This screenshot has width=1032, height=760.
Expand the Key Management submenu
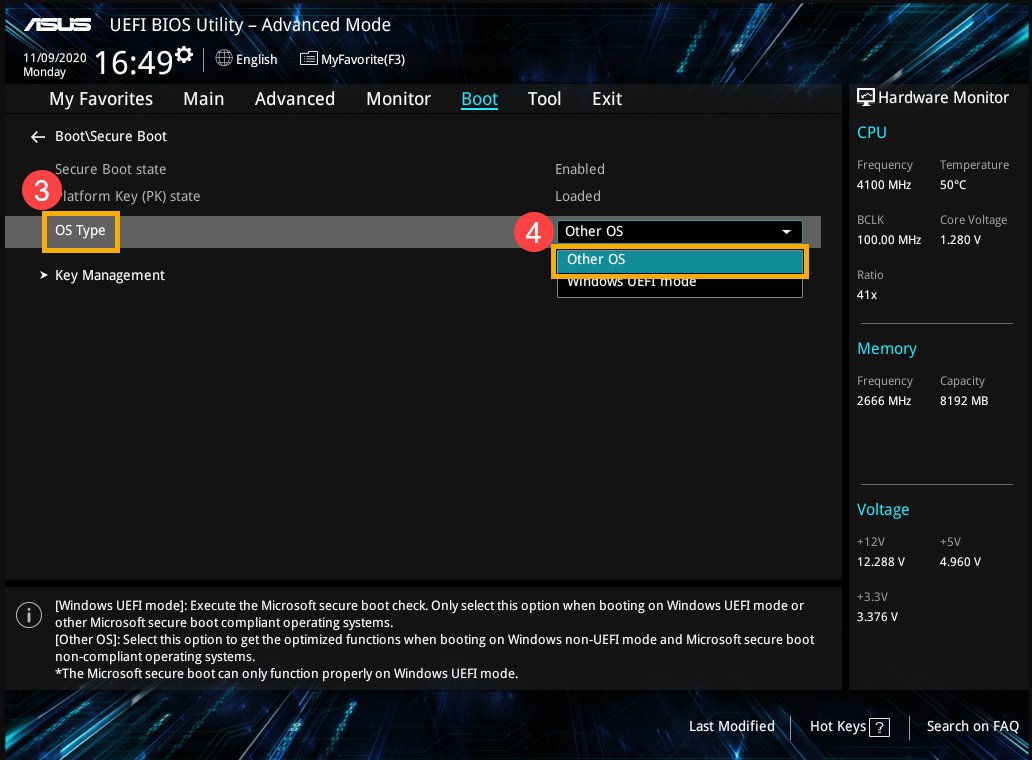click(x=110, y=275)
